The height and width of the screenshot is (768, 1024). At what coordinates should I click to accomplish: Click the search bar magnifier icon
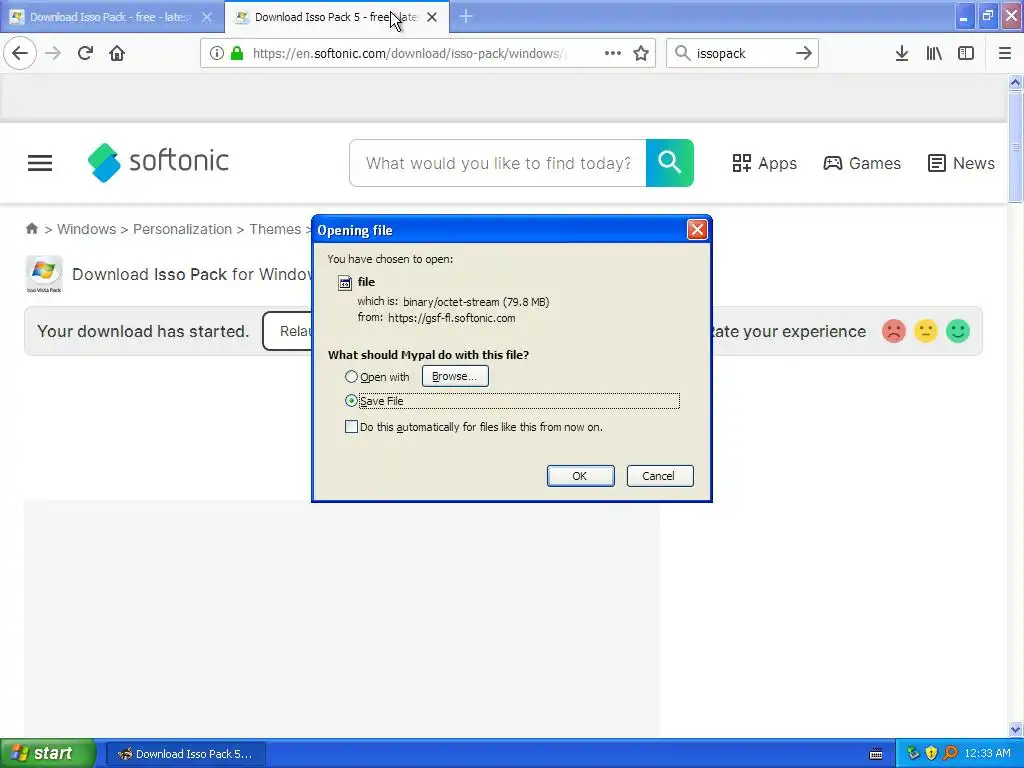tap(682, 53)
